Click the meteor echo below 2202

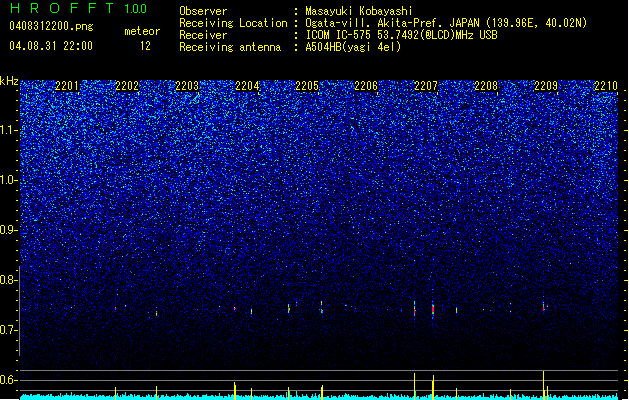point(116,308)
